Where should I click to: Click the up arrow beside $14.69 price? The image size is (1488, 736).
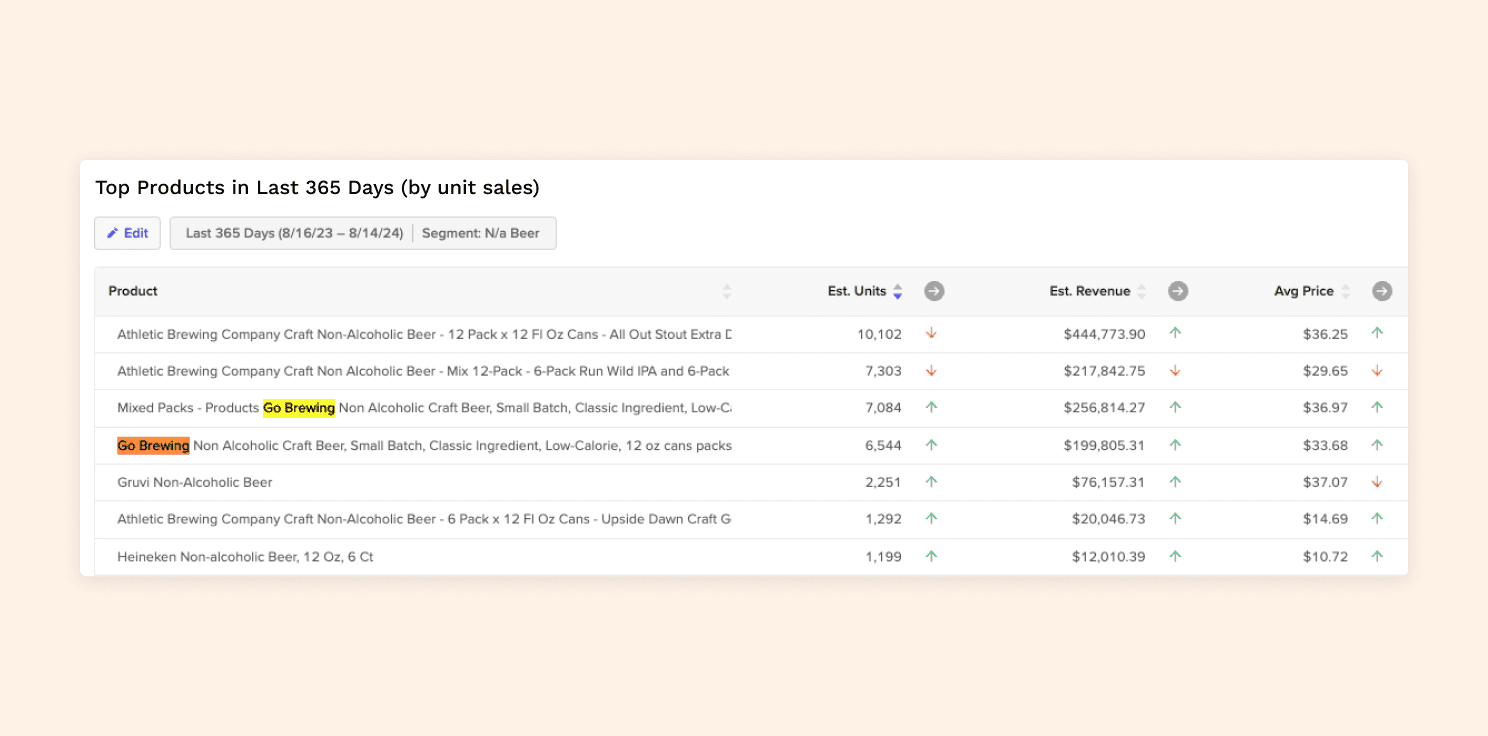pos(1377,519)
